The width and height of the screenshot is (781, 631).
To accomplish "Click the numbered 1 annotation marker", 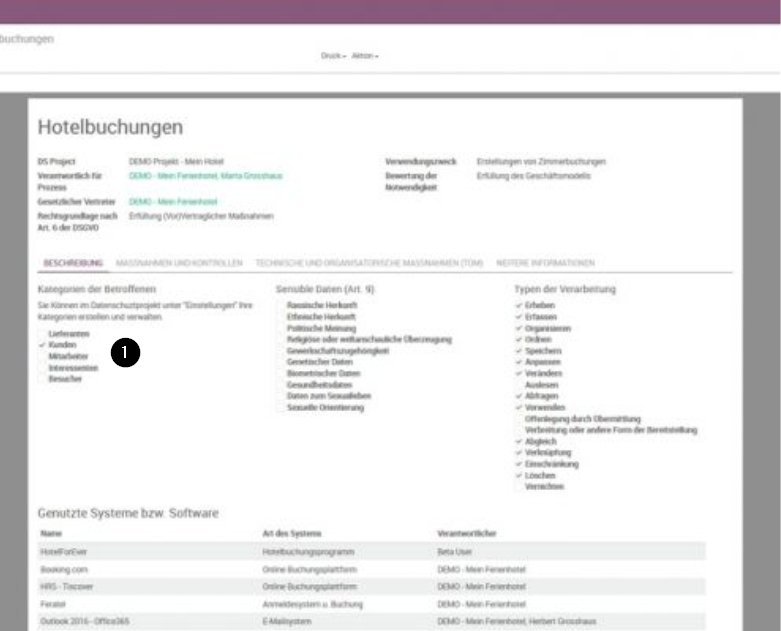I will (124, 352).
